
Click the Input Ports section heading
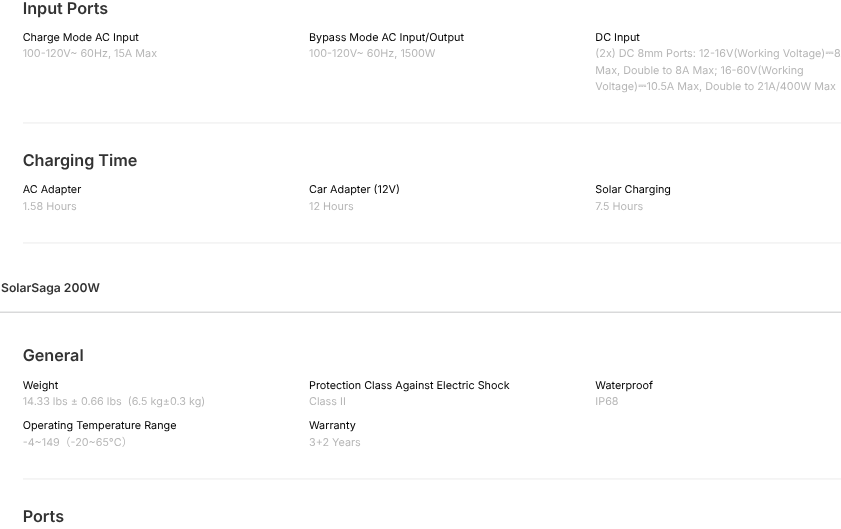pyautogui.click(x=65, y=9)
